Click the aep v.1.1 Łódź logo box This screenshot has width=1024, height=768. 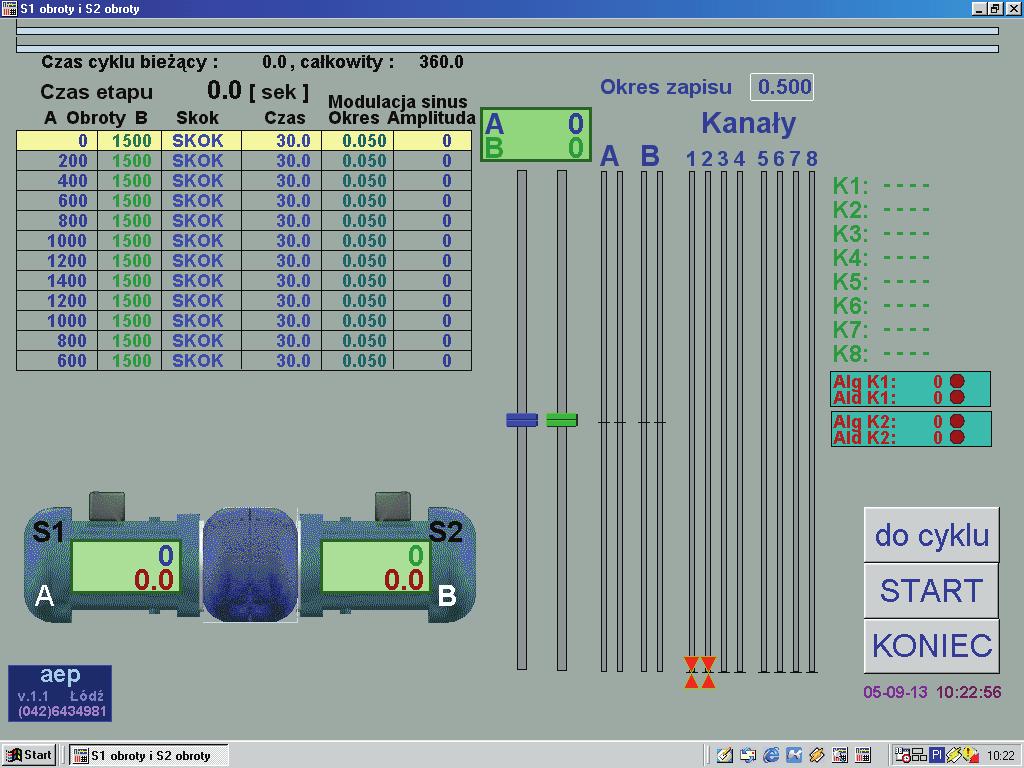pyautogui.click(x=60, y=693)
